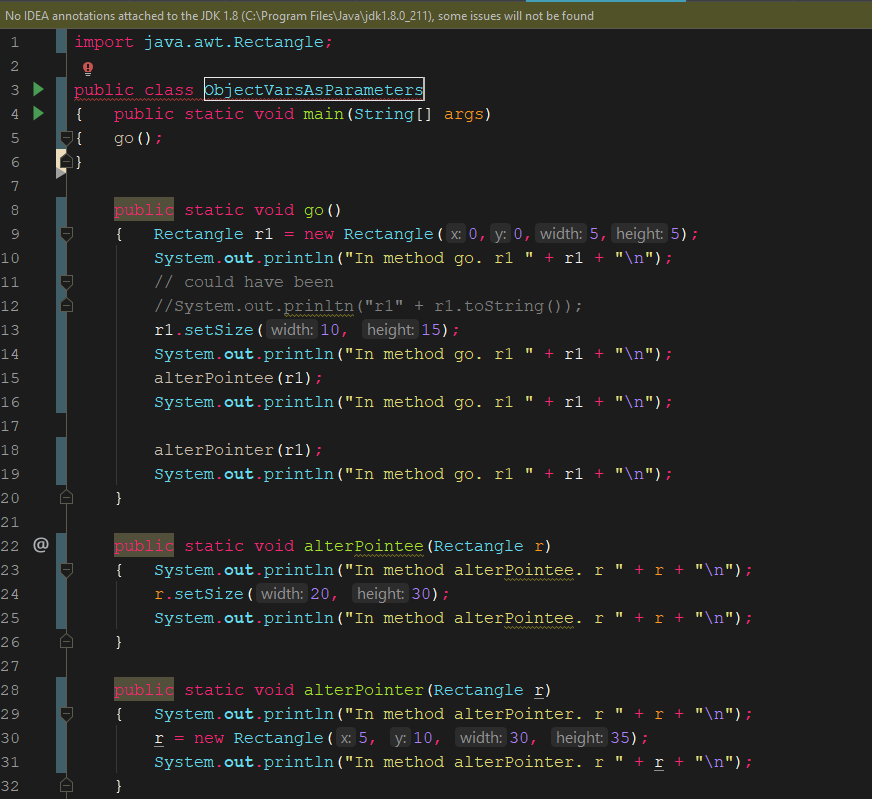The width and height of the screenshot is (872, 799).
Task: Click 'new Rectangle' on line 30
Action: 259,738
